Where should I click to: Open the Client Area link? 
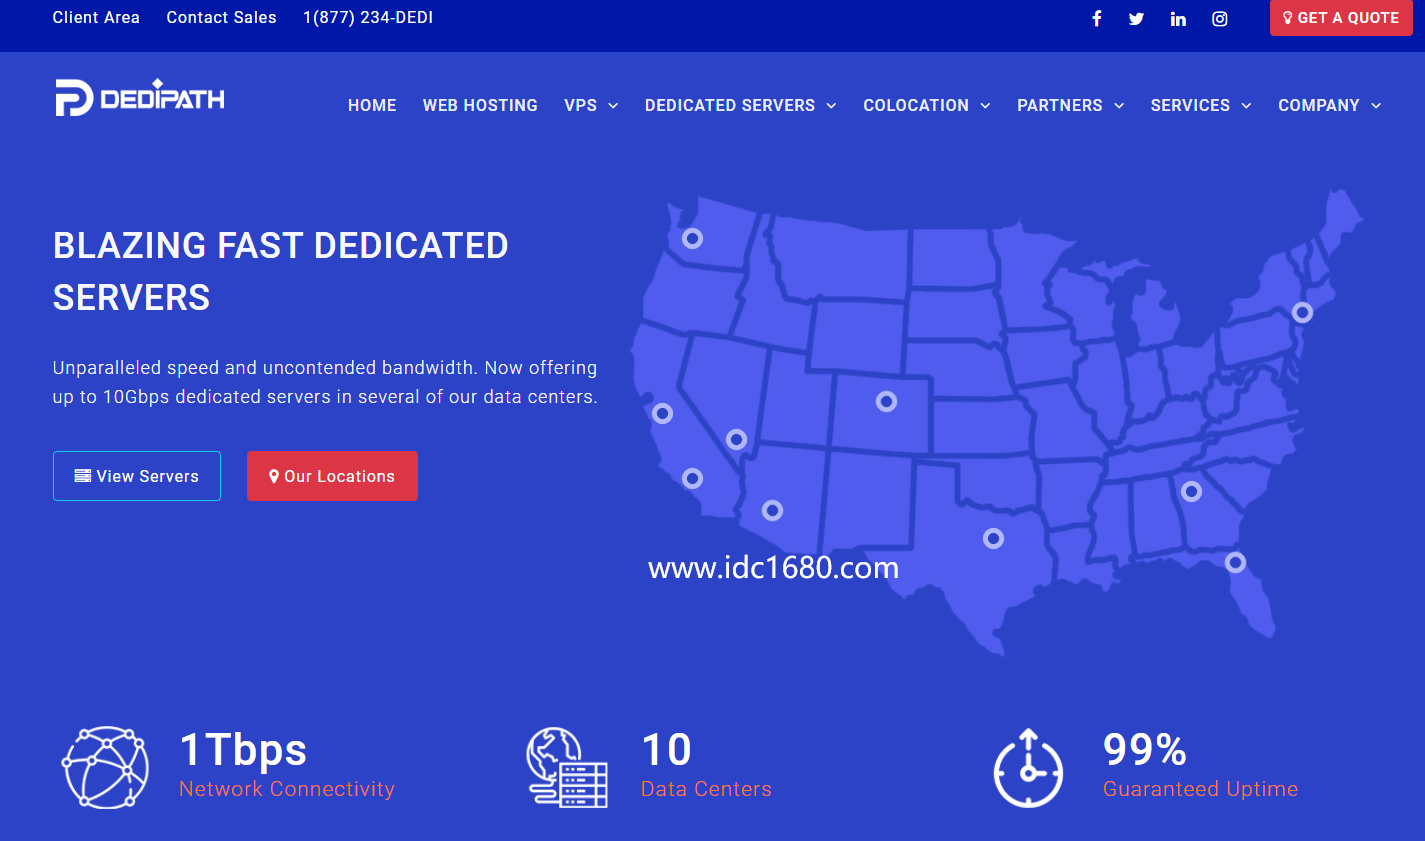(x=96, y=17)
